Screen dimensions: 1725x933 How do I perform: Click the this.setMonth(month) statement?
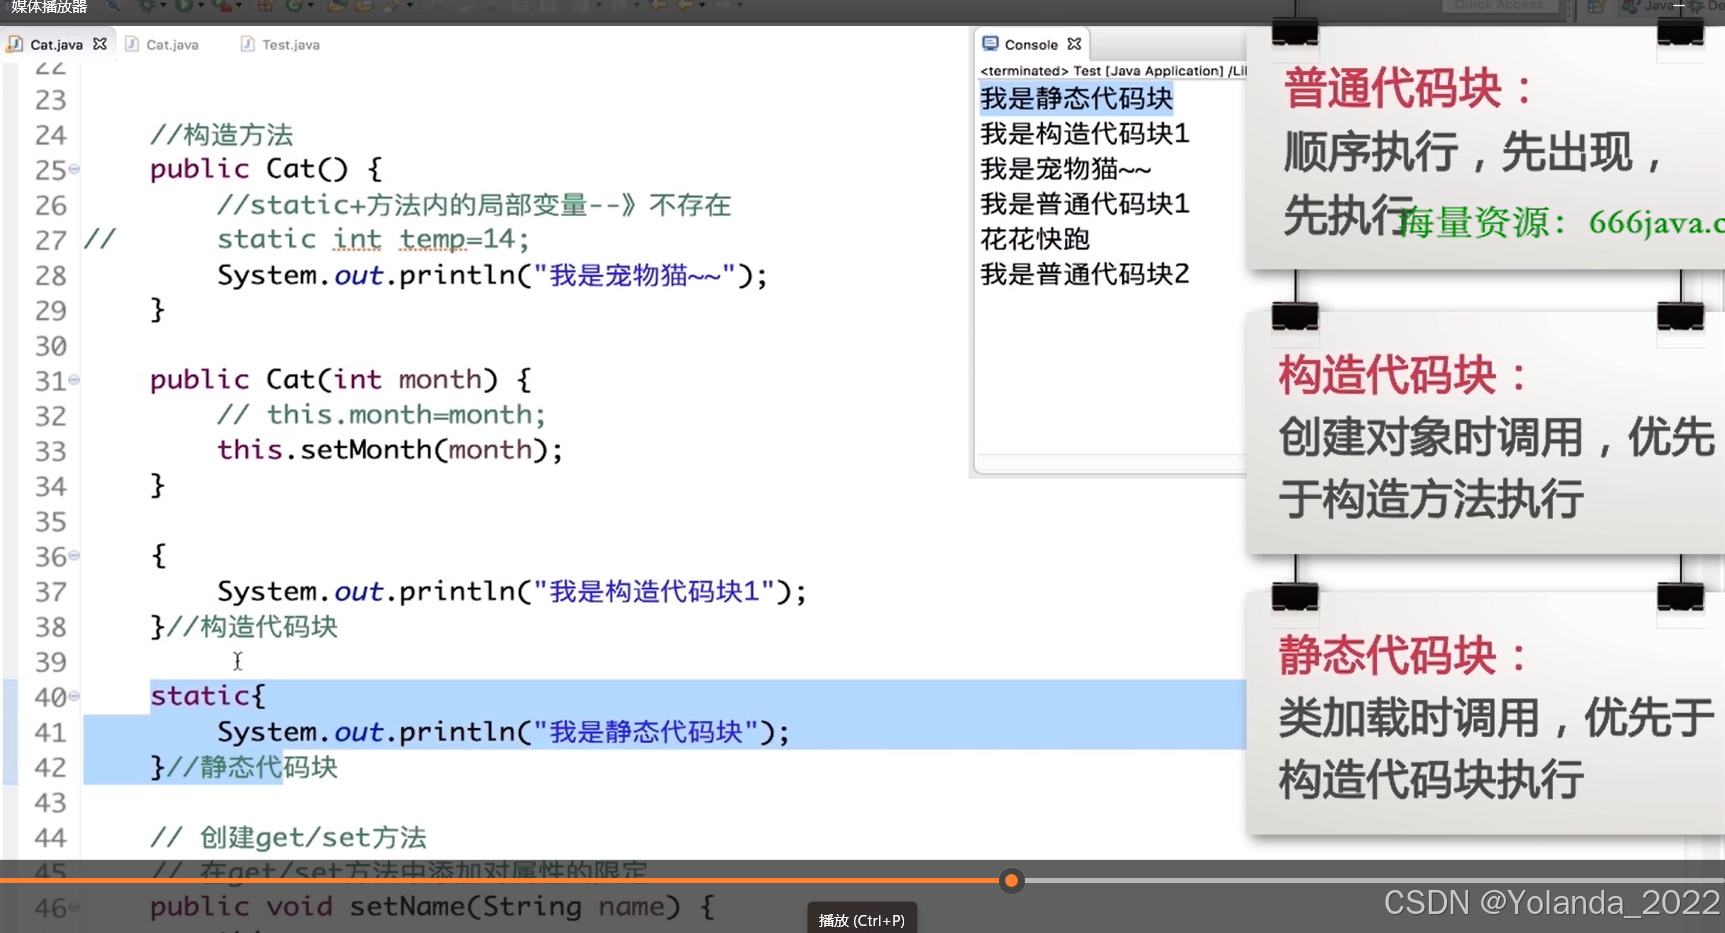coord(390,450)
